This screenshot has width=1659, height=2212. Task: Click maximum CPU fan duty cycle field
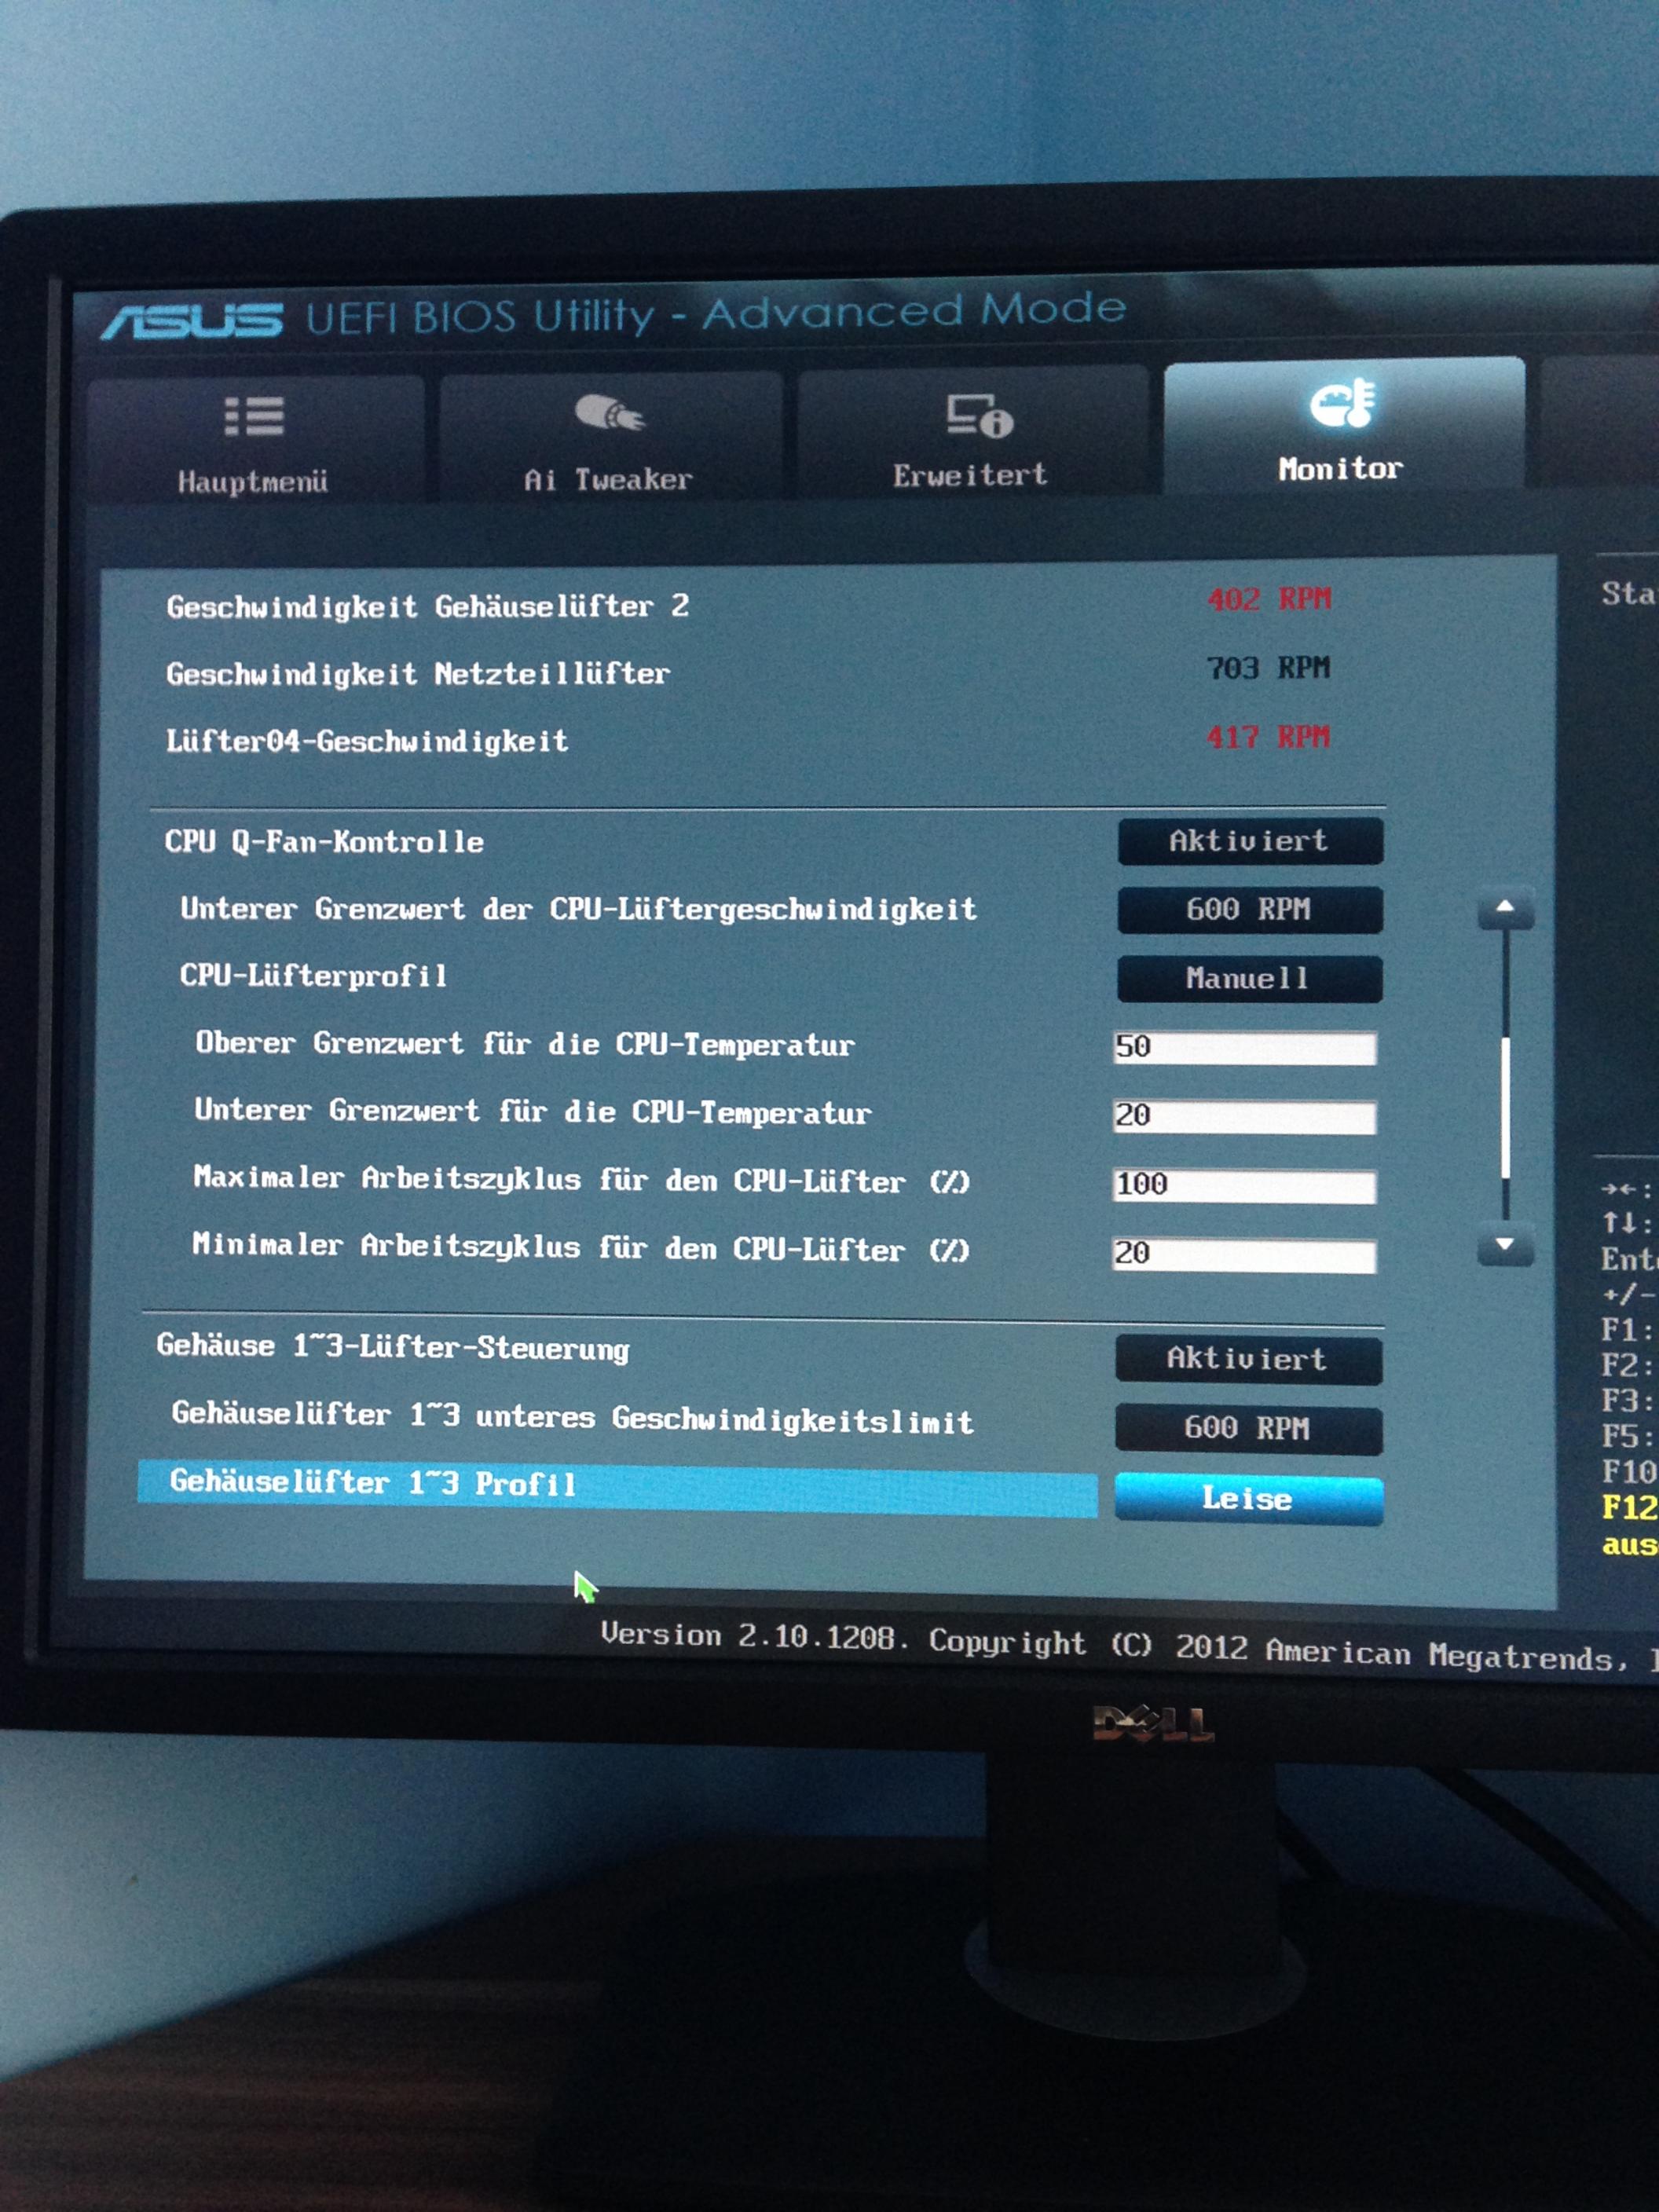coord(1244,1186)
